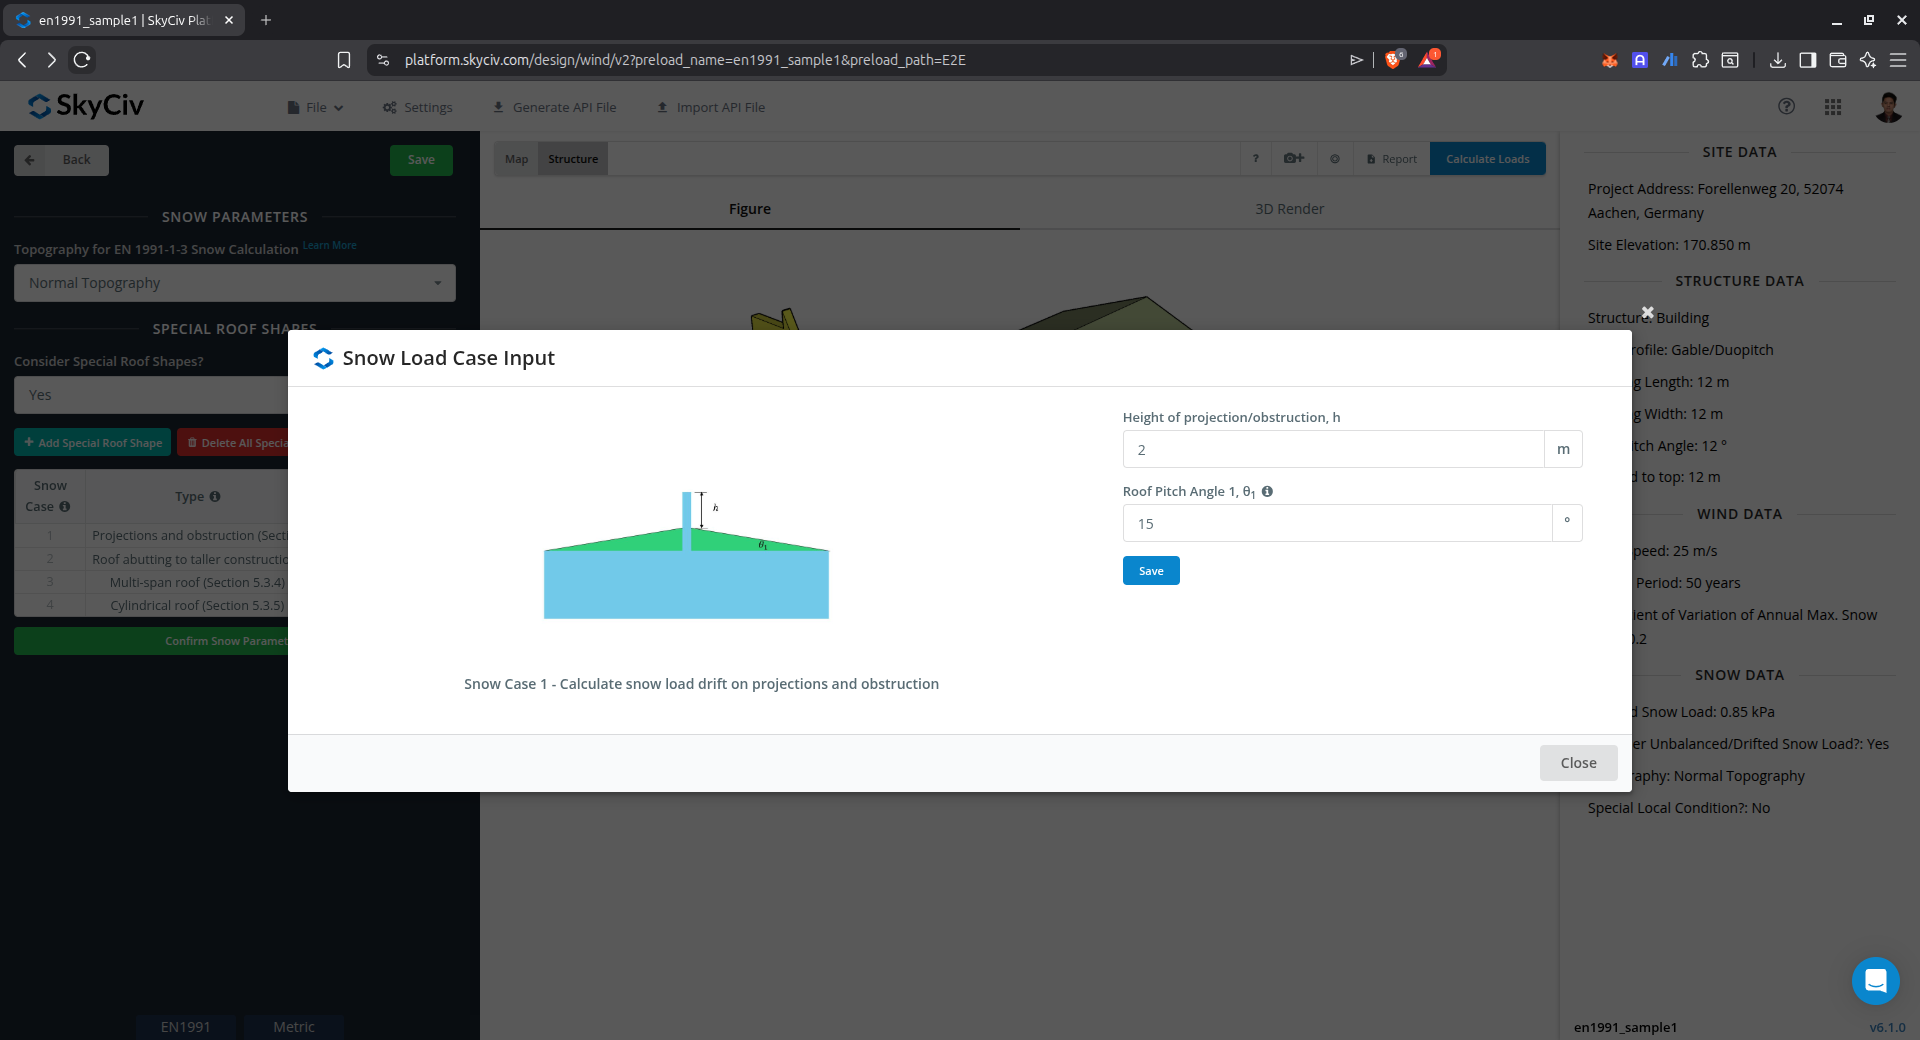Click the blue Save button in dialog
Viewport: 1920px width, 1040px height.
coord(1150,571)
